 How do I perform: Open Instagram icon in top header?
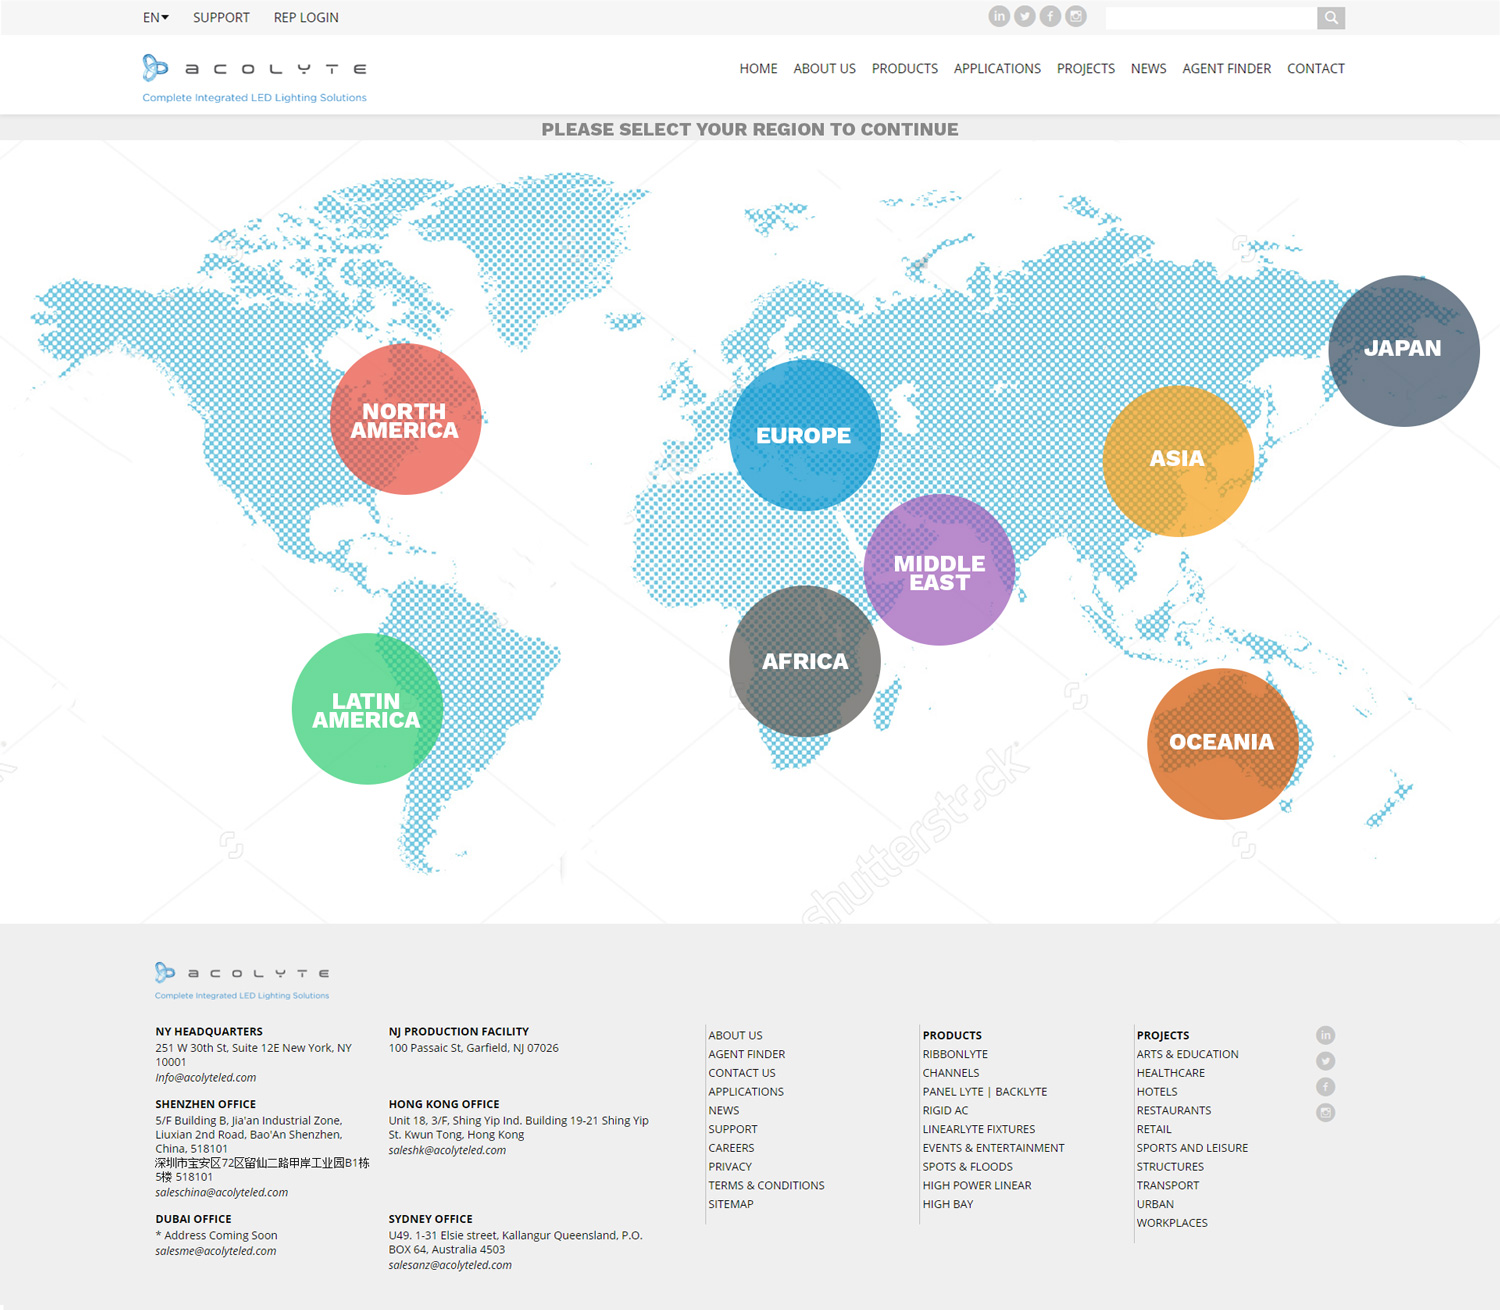tap(1076, 16)
